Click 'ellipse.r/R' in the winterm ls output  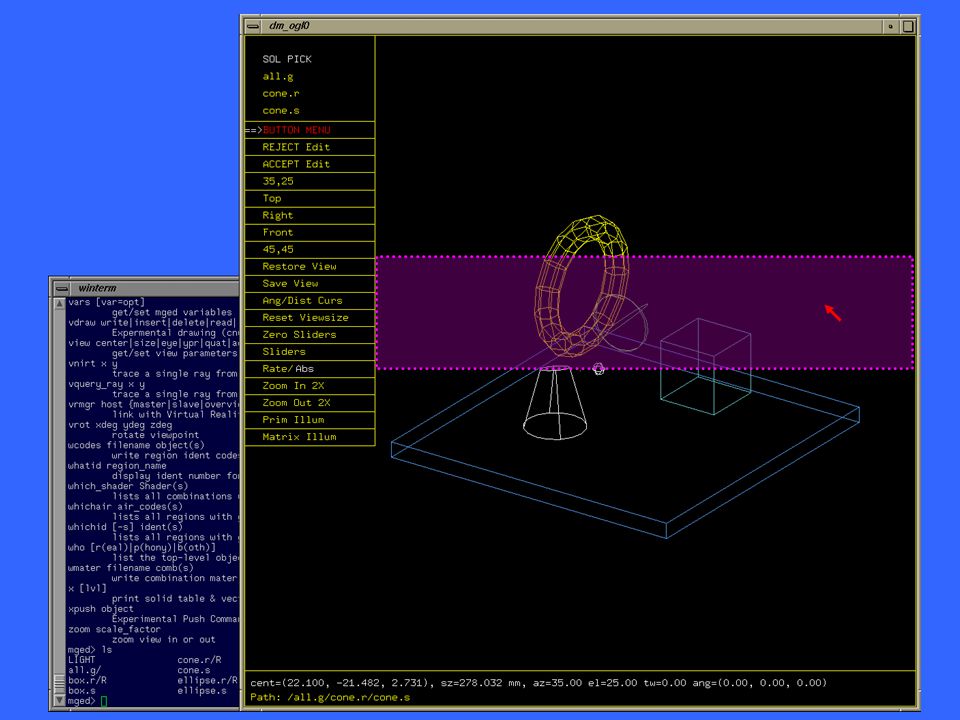tap(208, 680)
